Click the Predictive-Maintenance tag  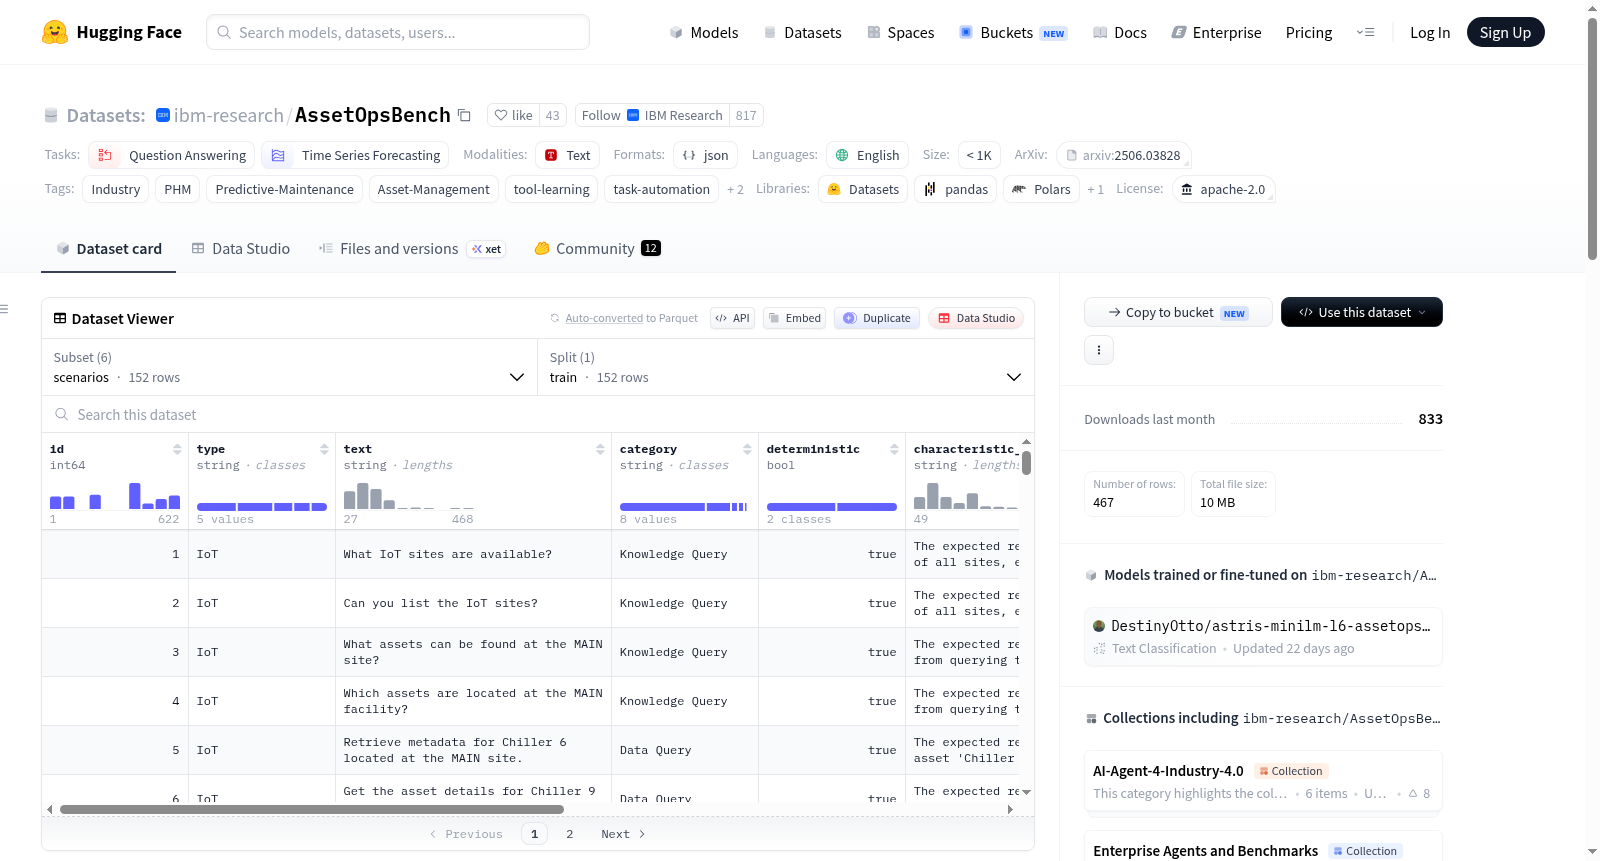pos(285,189)
